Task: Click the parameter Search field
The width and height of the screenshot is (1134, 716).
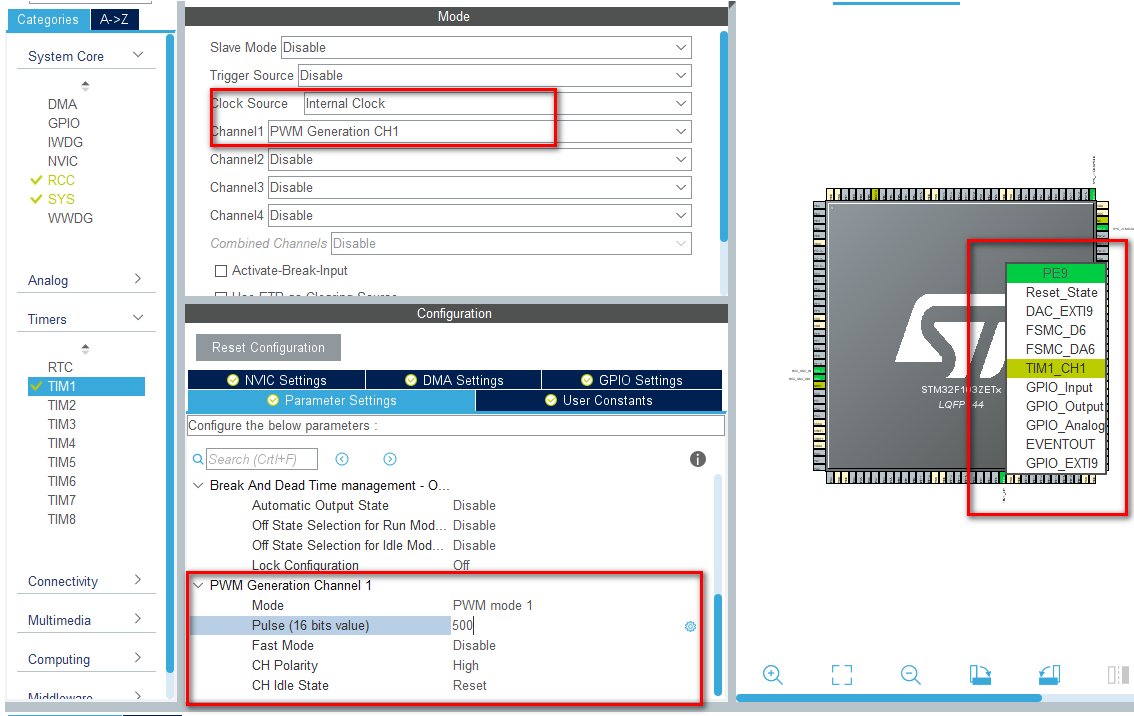Action: point(262,459)
